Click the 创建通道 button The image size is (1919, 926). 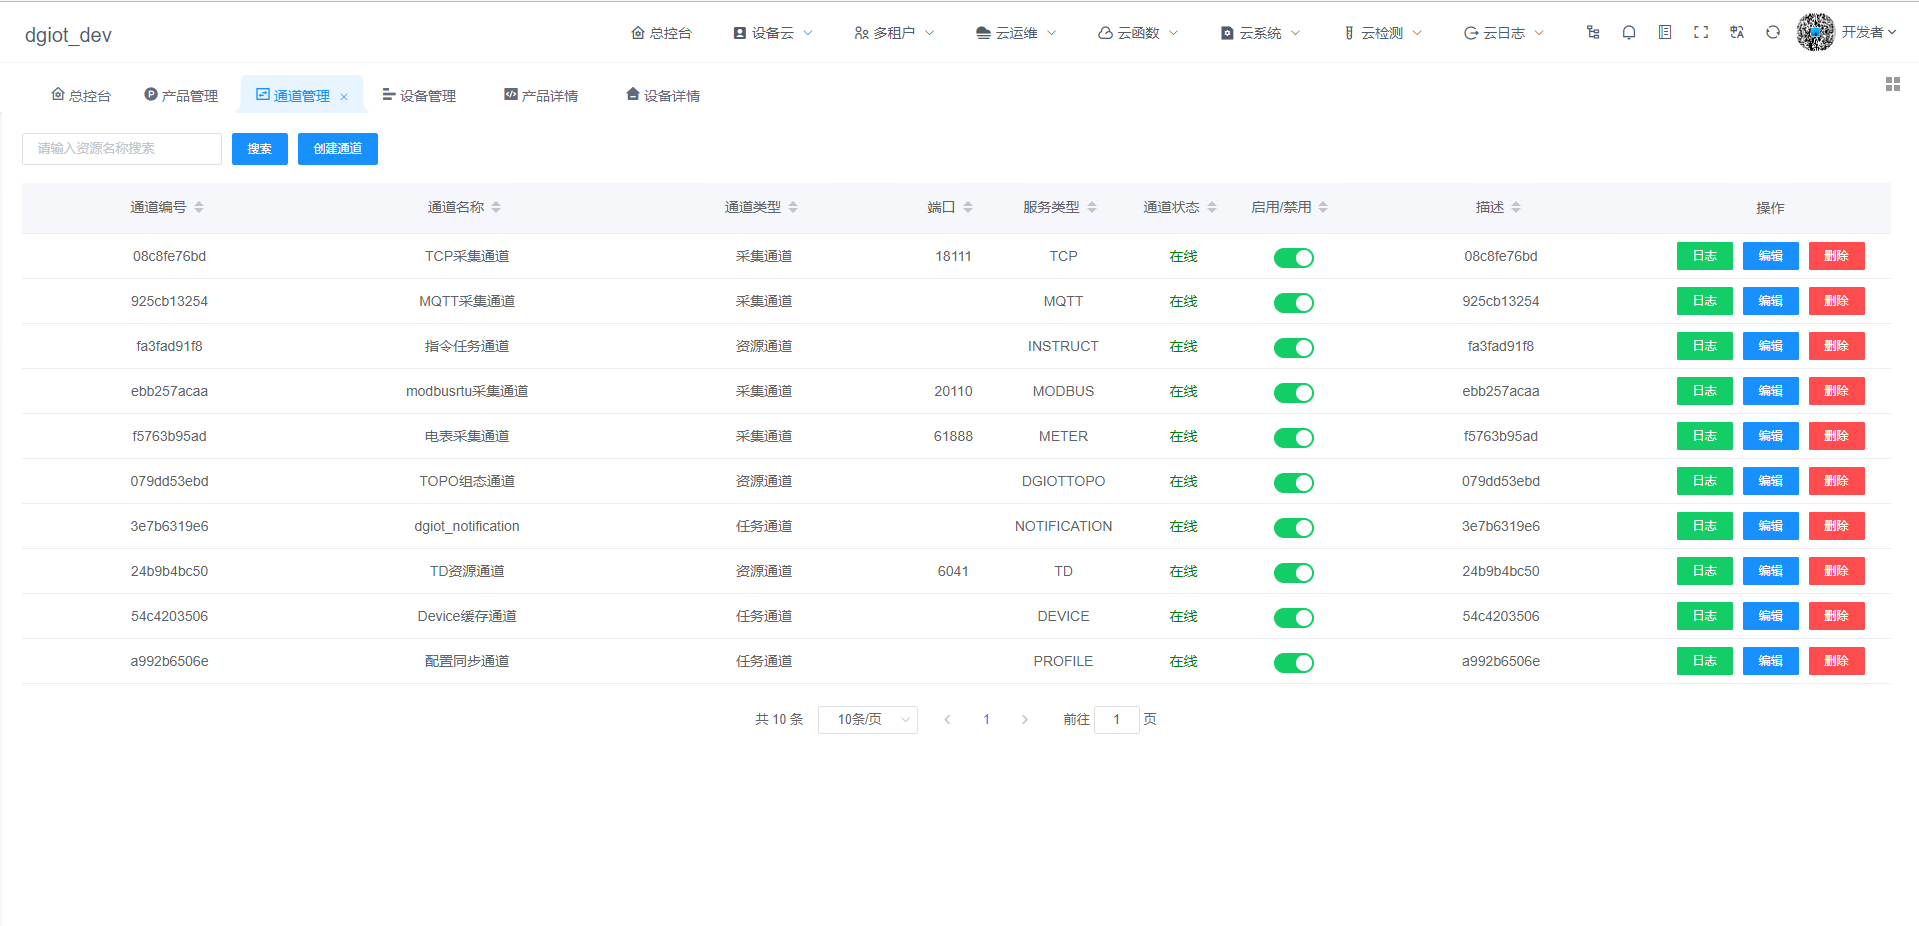tap(337, 149)
